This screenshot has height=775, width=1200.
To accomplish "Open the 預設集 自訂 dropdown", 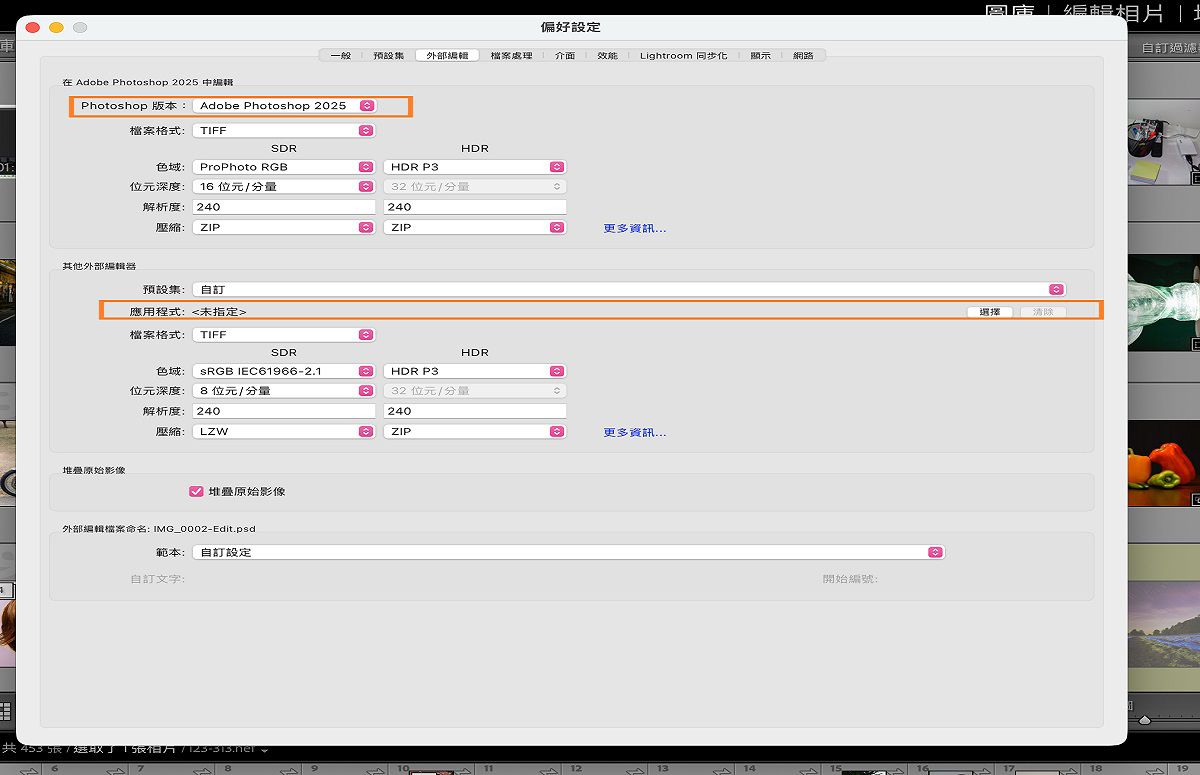I will (x=629, y=289).
